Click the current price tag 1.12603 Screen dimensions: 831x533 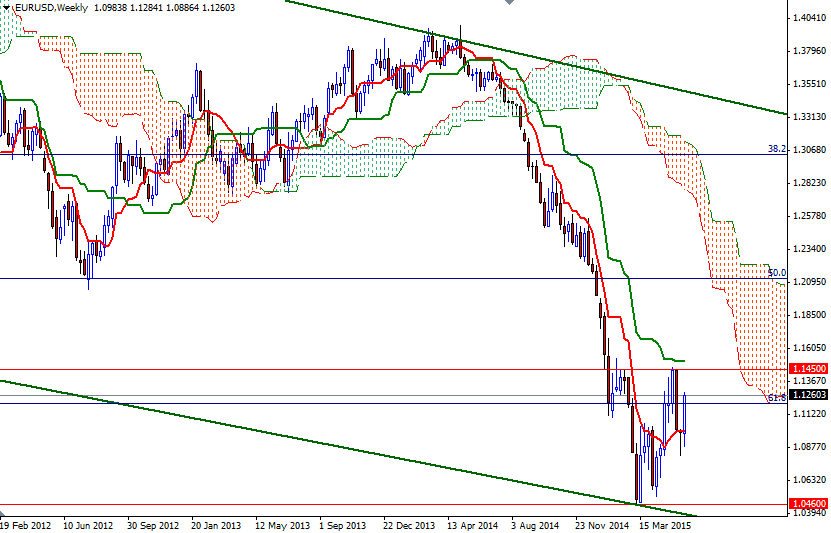808,395
